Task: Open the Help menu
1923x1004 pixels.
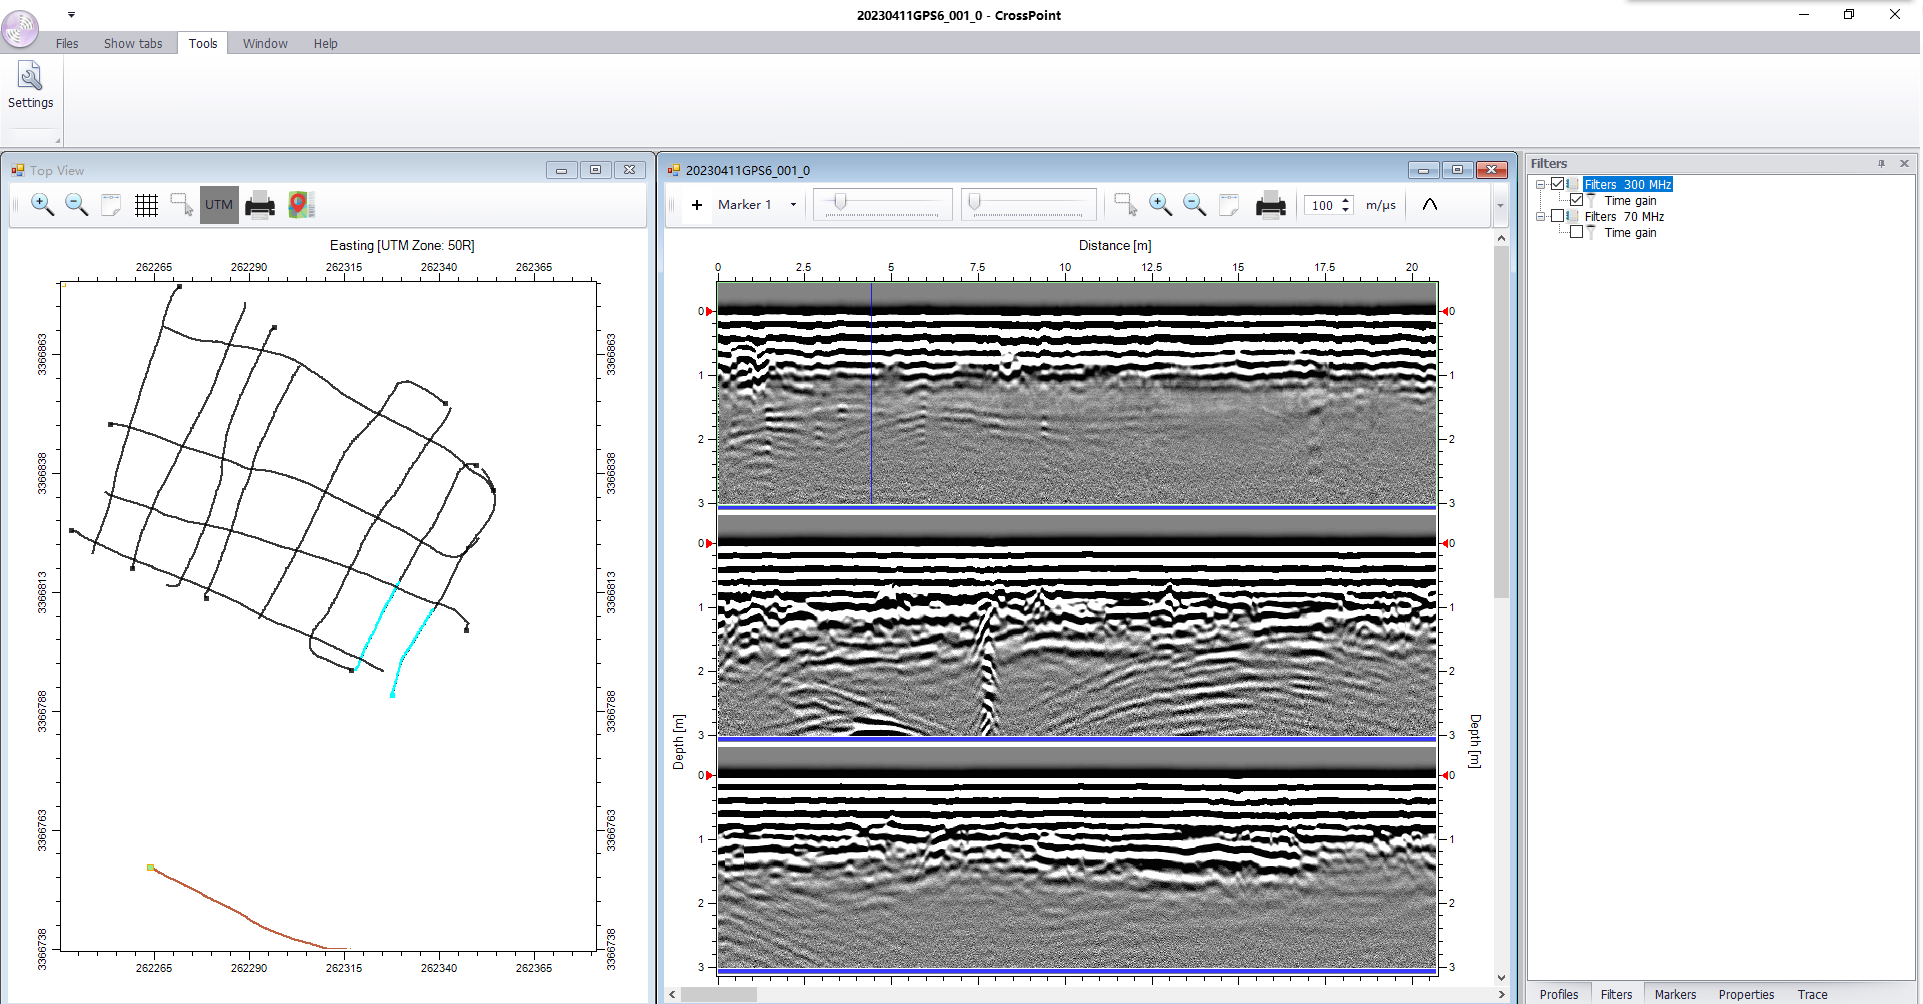Action: [325, 43]
